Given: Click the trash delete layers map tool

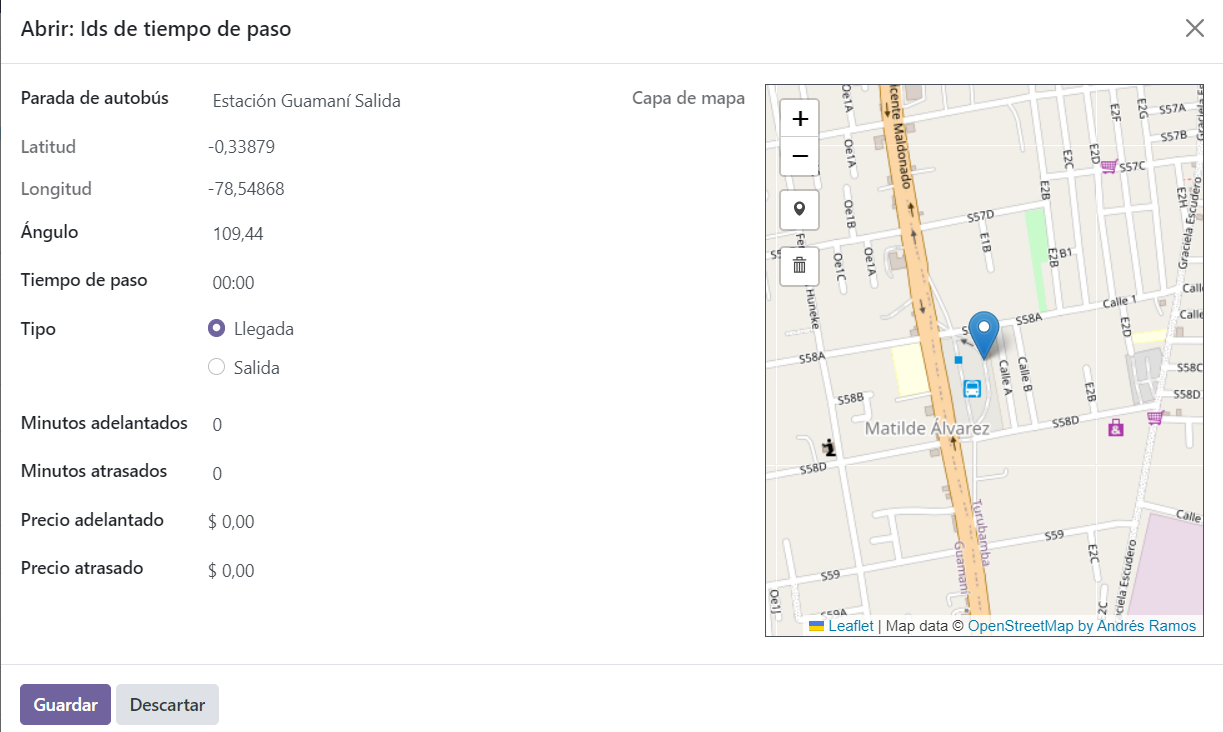Looking at the screenshot, I should point(799,265).
